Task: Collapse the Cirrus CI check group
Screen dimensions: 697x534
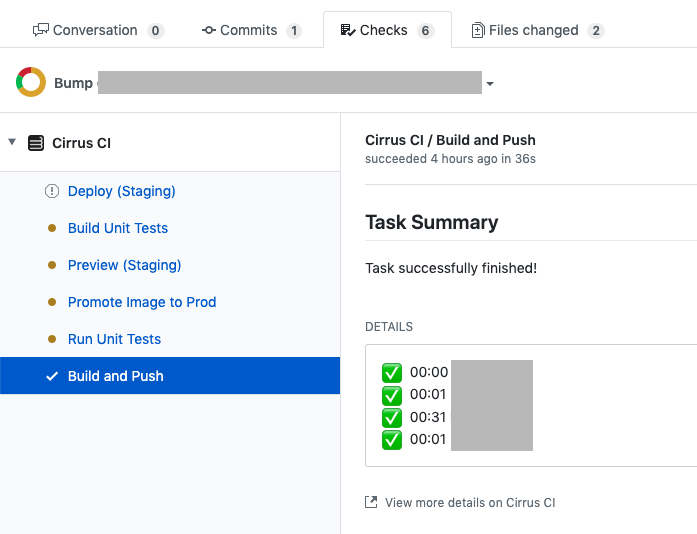Action: click(12, 142)
